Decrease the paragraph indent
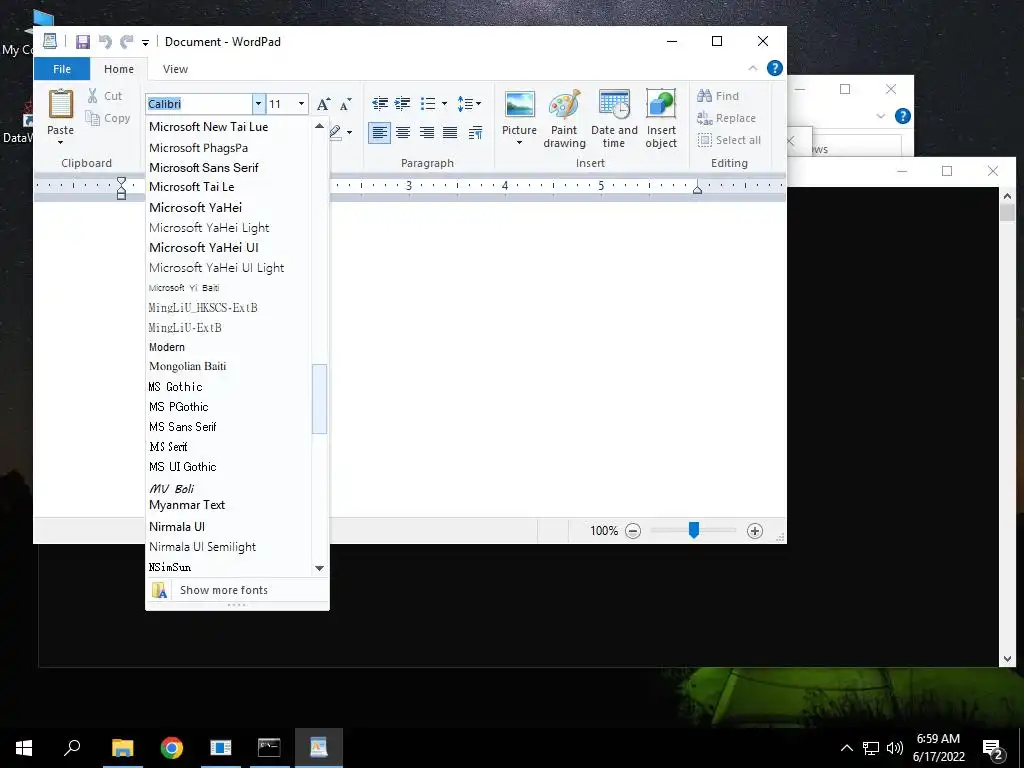The height and width of the screenshot is (768, 1024). [379, 103]
